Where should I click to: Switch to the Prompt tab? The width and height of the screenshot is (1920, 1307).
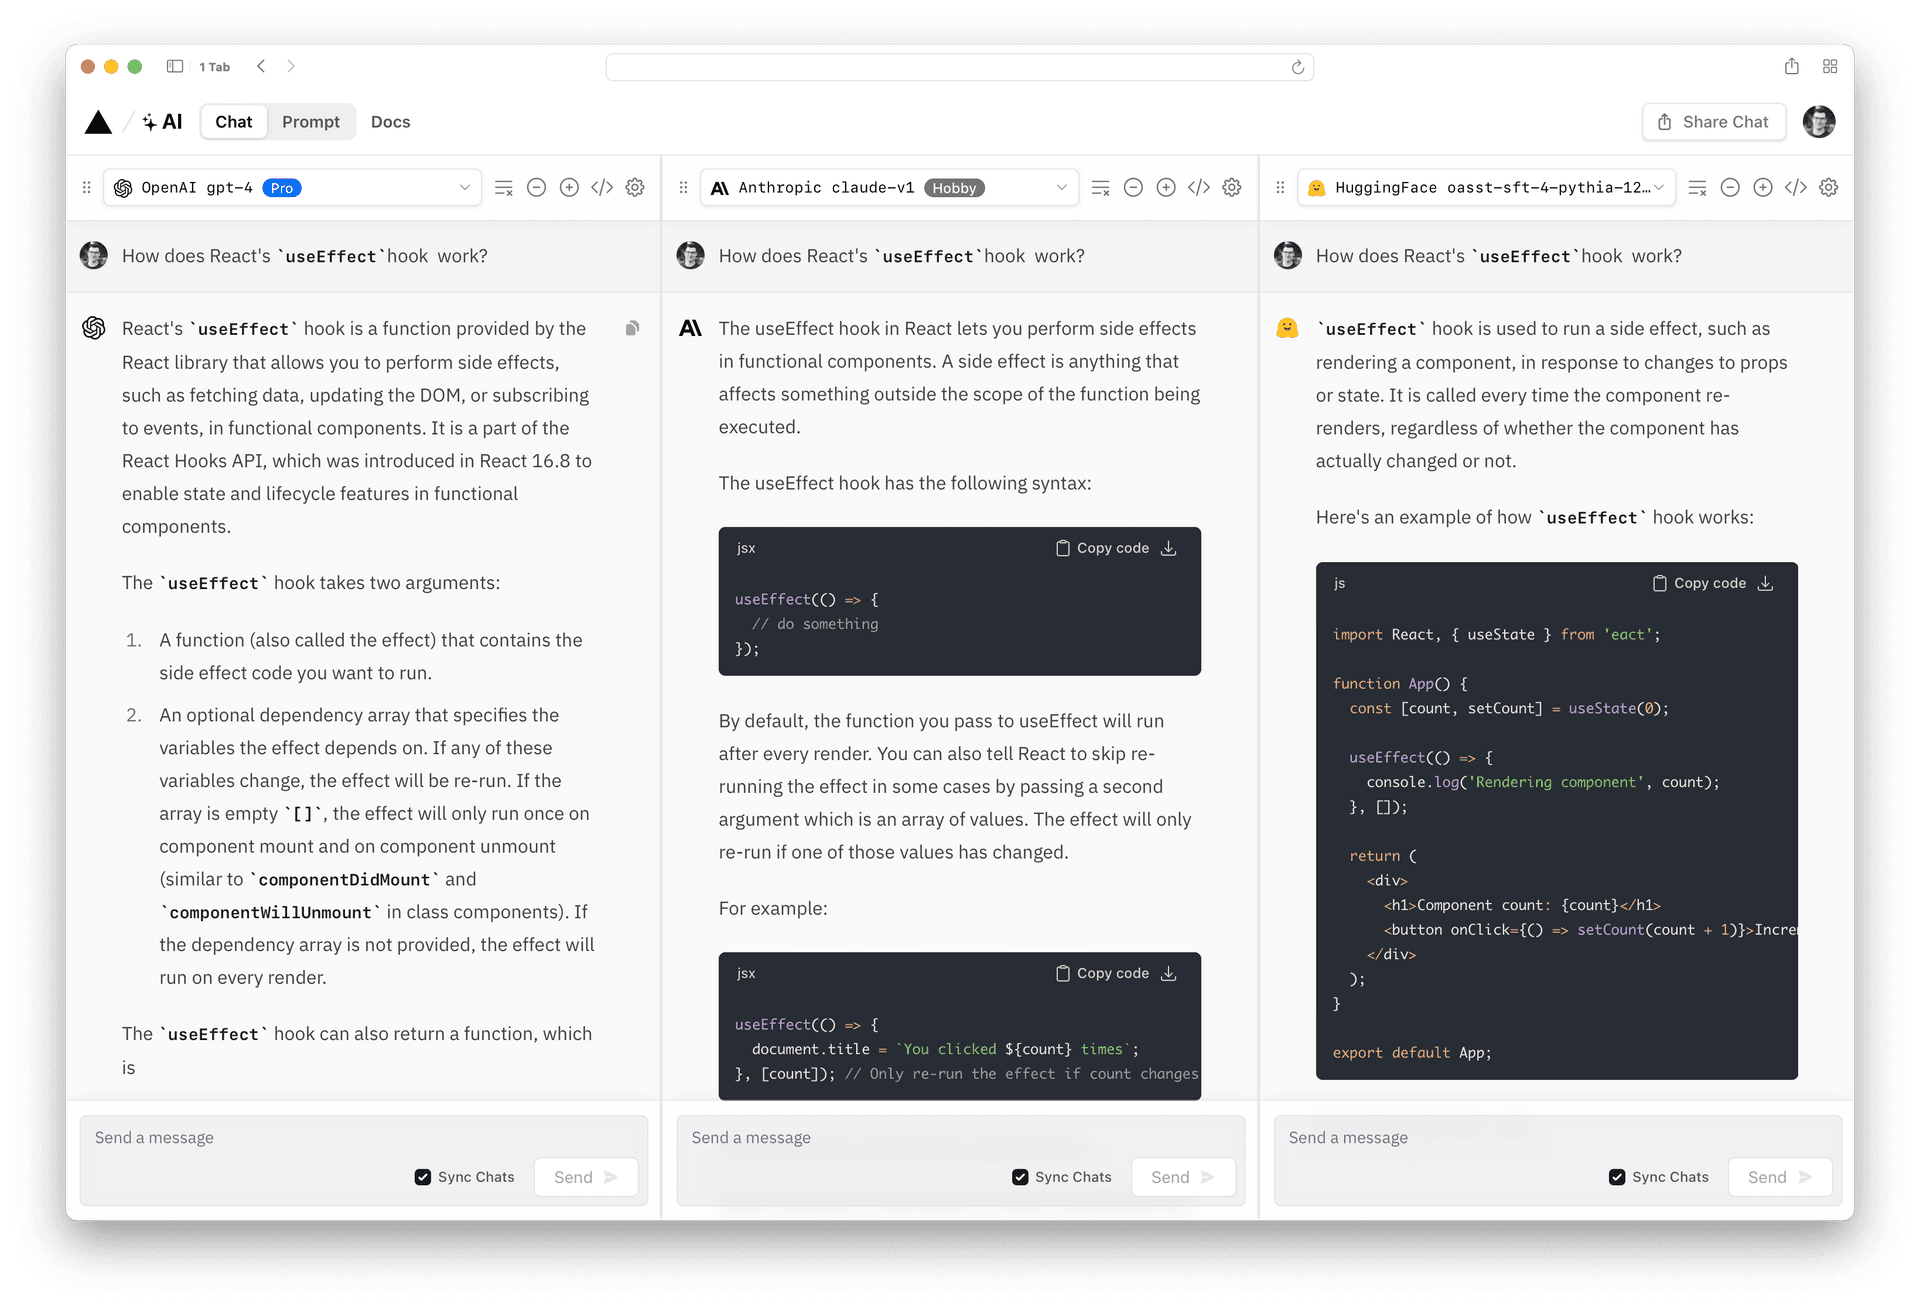[x=311, y=121]
